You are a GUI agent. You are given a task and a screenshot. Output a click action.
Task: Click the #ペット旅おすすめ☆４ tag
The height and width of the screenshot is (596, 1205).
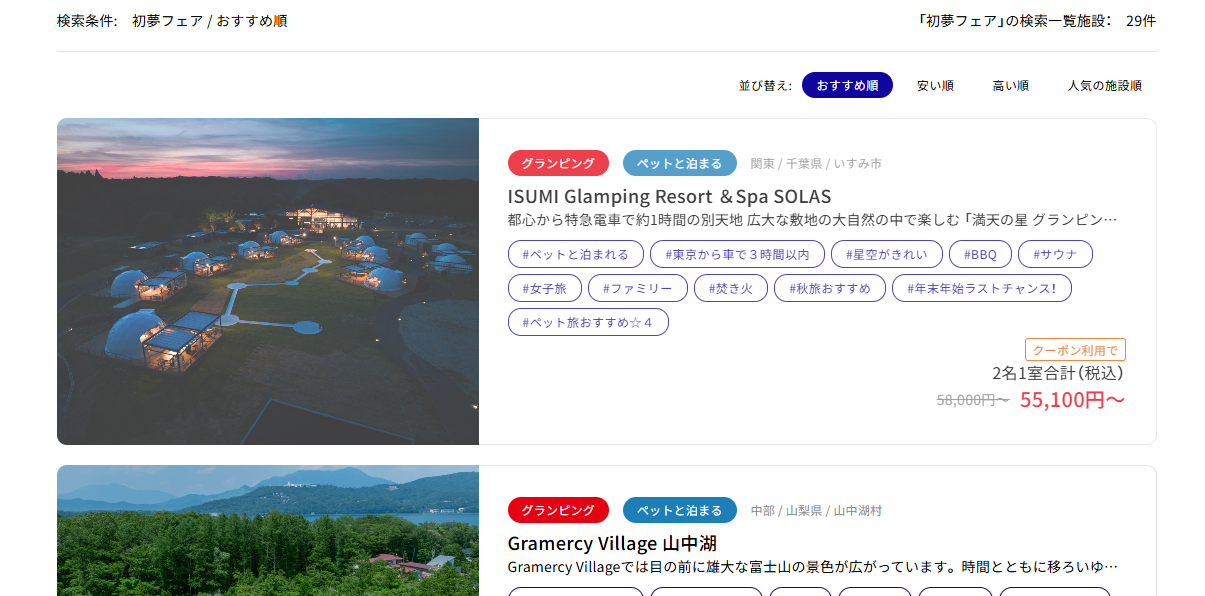point(588,322)
